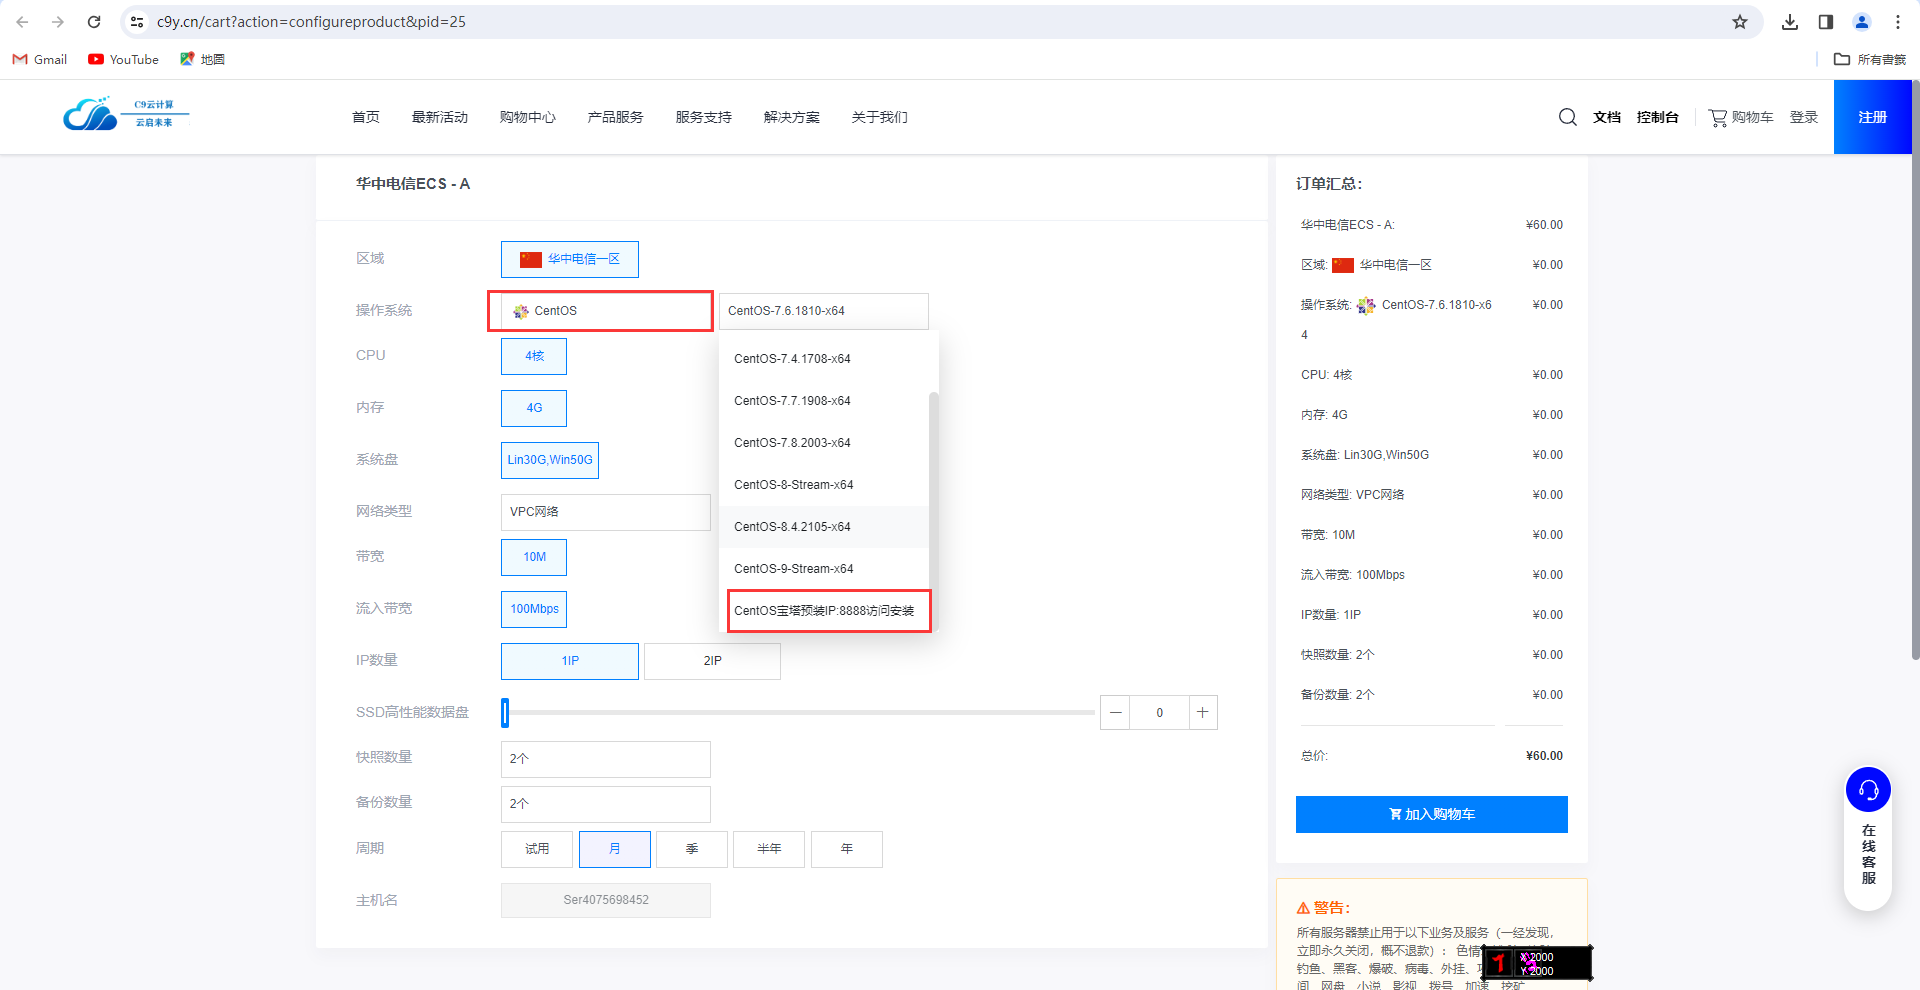Image resolution: width=1920 pixels, height=990 pixels.
Task: Click 主机名 hostname input field
Action: tap(606, 900)
